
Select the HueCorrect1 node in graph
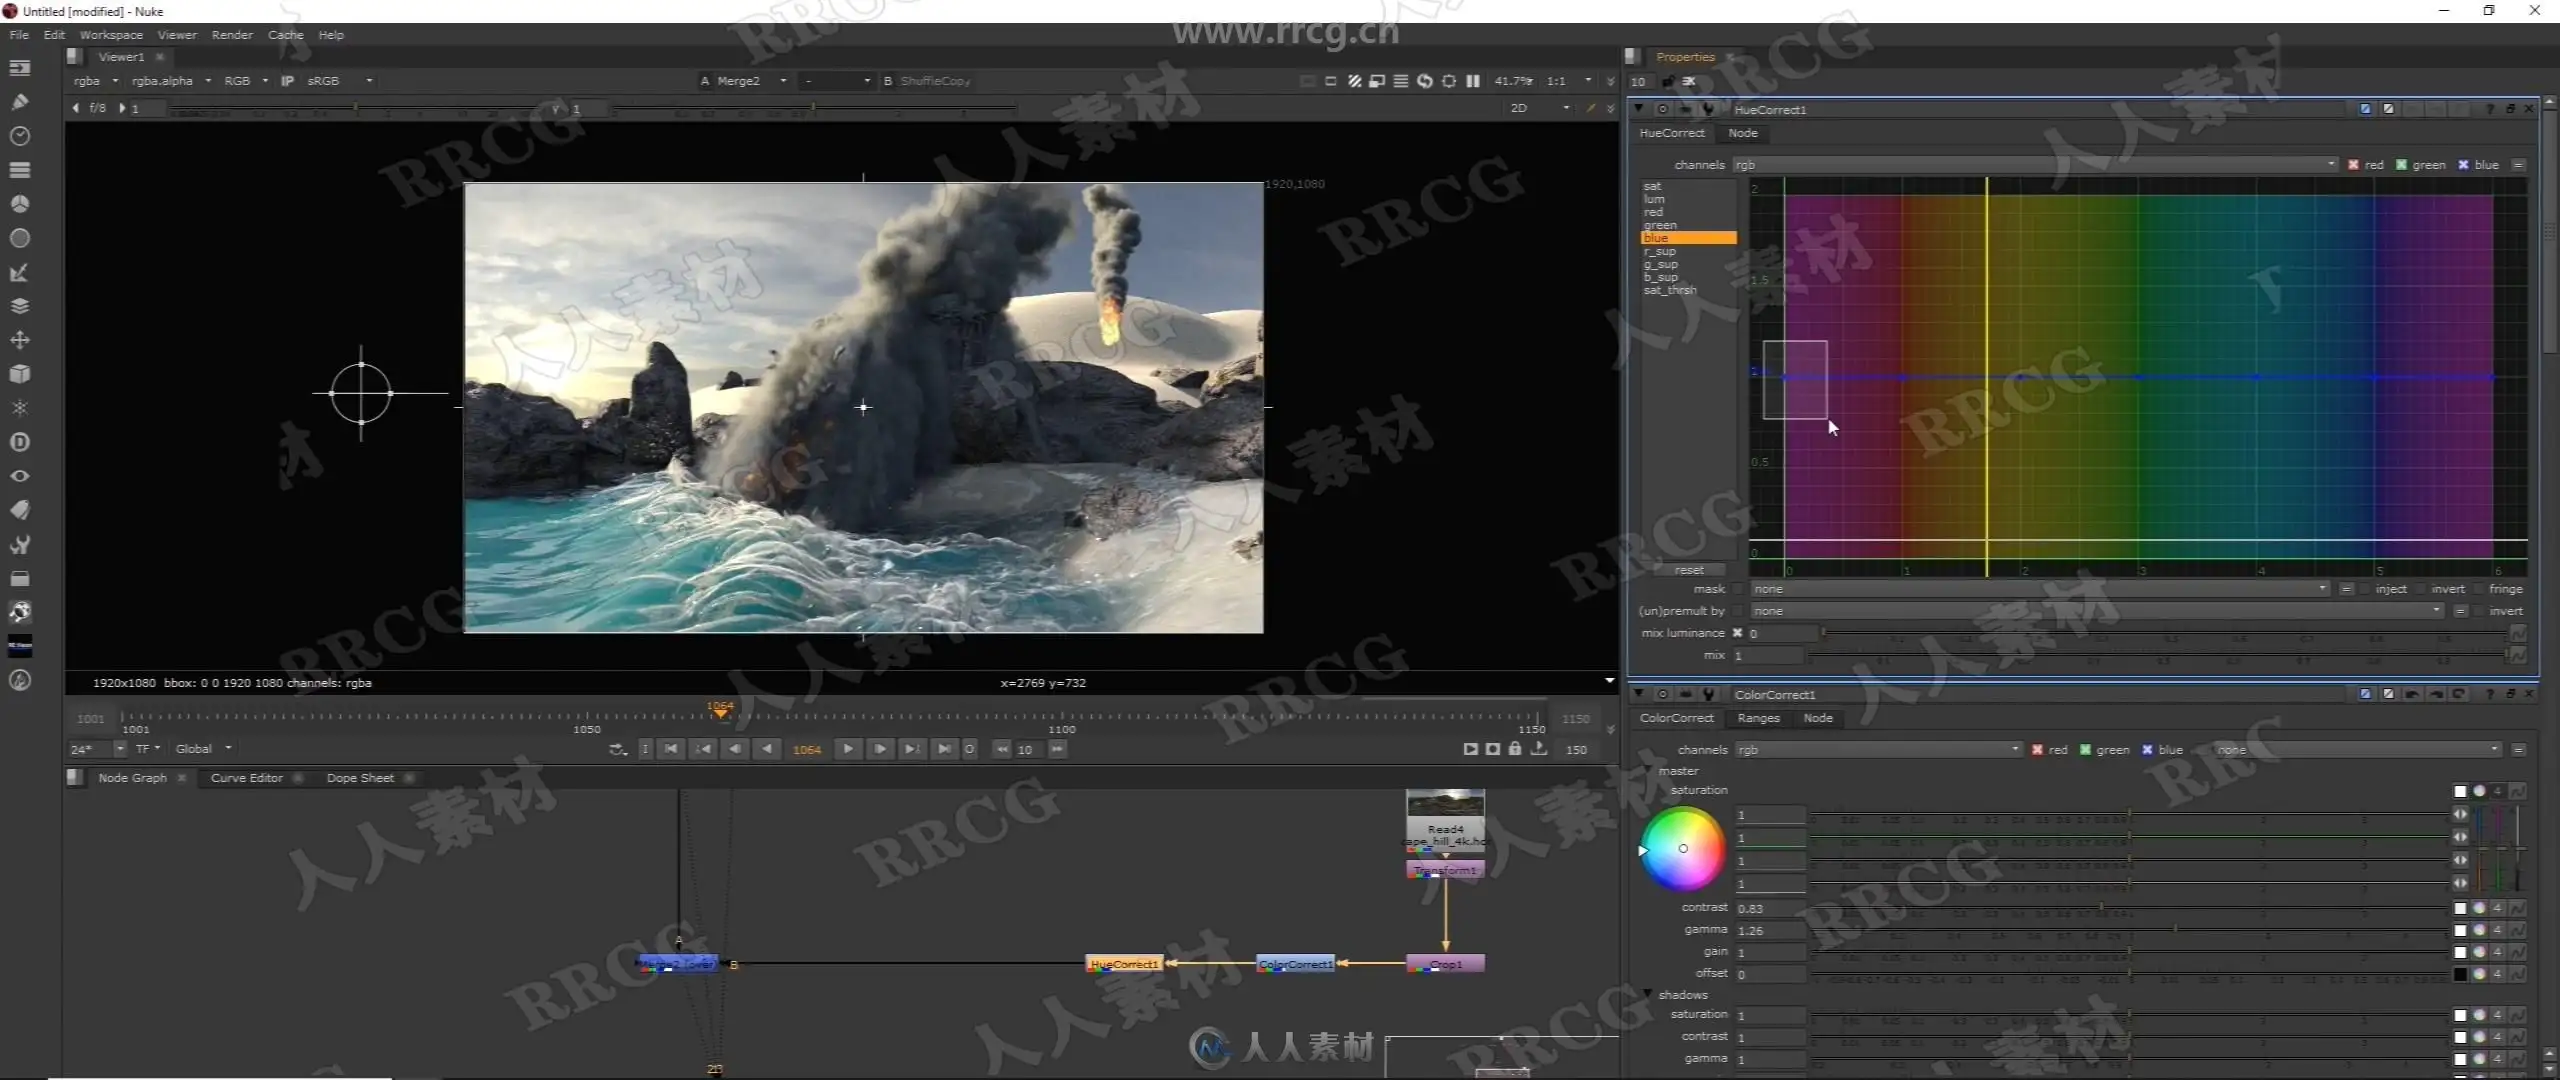point(1124,964)
